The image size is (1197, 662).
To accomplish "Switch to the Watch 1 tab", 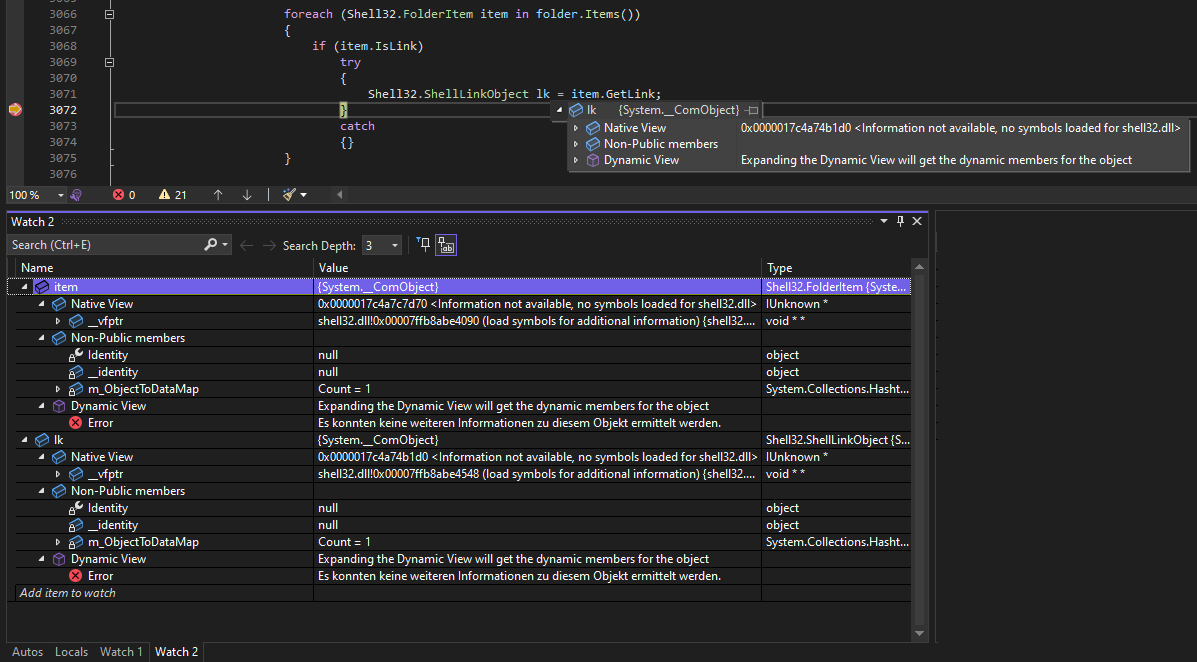I will [121, 652].
